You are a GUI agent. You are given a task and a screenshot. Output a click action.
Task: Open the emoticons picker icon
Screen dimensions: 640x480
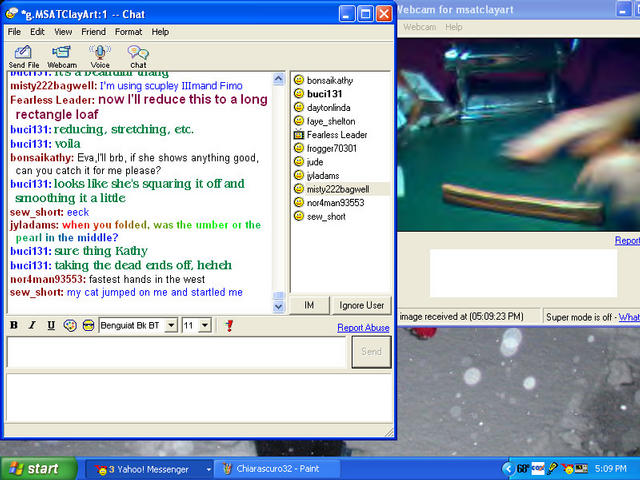point(88,325)
